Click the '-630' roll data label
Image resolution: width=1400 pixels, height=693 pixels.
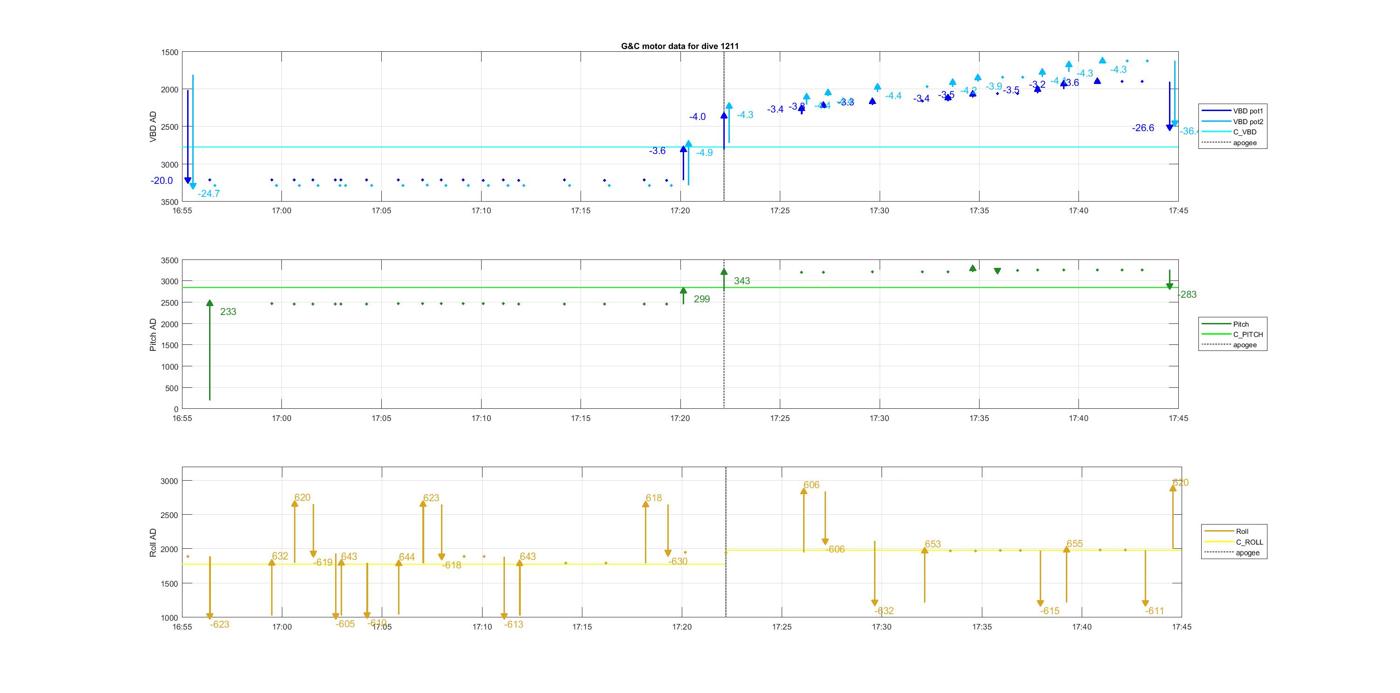coord(678,561)
